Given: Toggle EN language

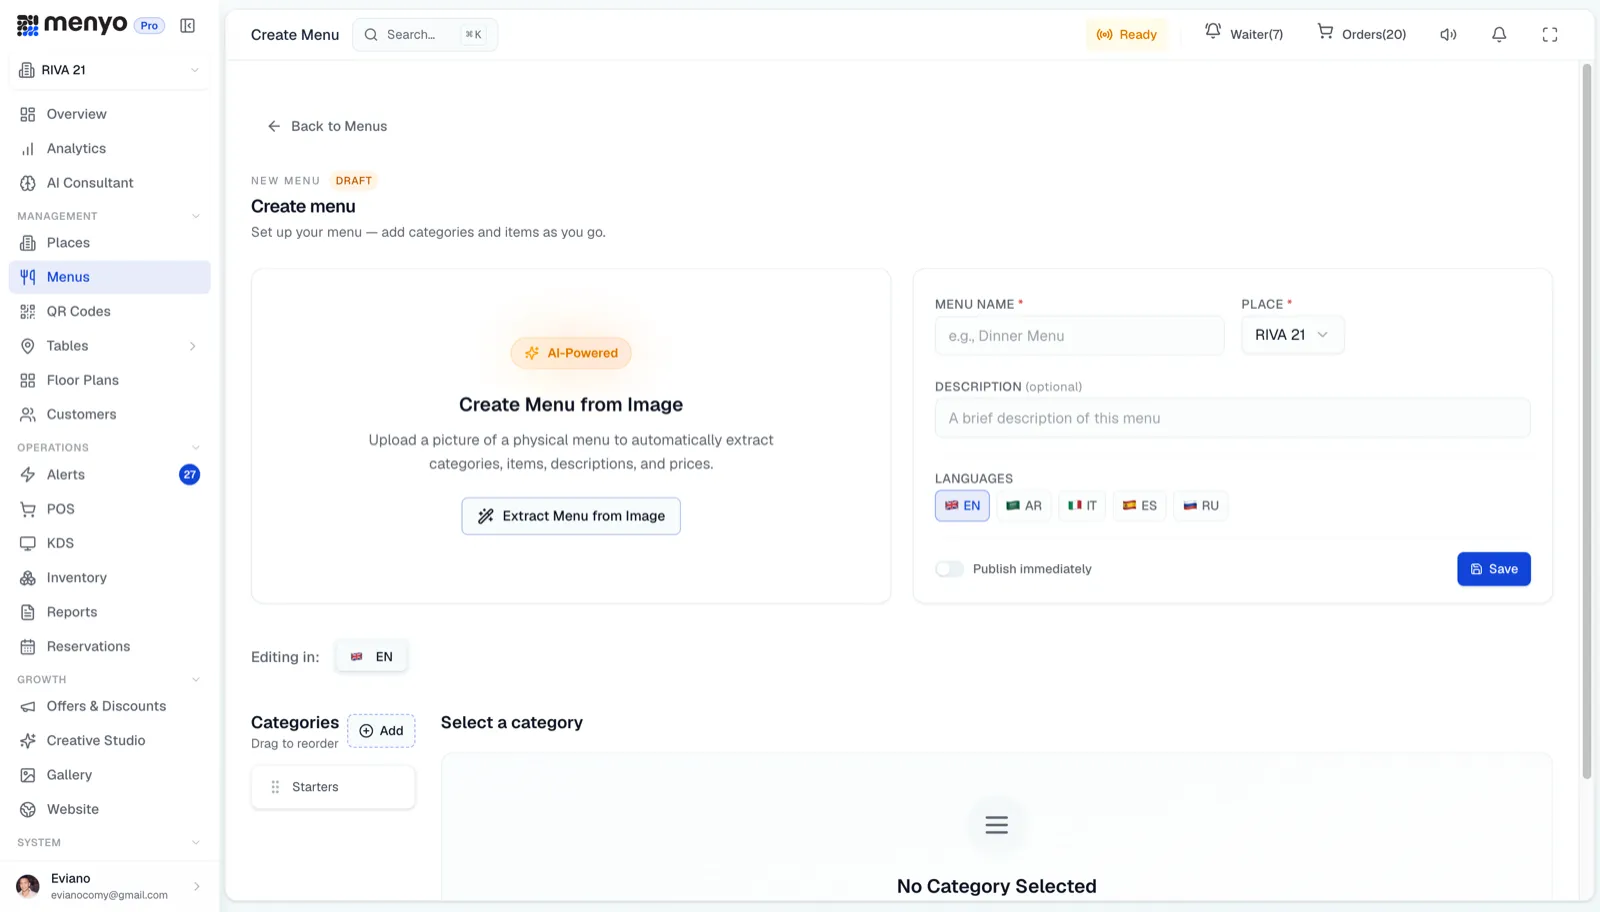Looking at the screenshot, I should coord(962,506).
